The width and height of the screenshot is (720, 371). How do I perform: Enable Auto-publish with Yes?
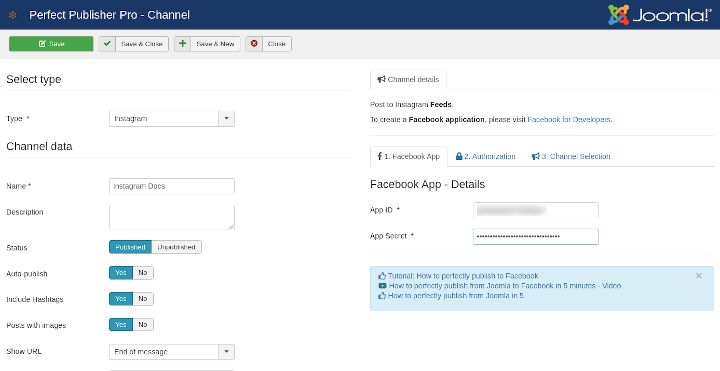pos(121,273)
